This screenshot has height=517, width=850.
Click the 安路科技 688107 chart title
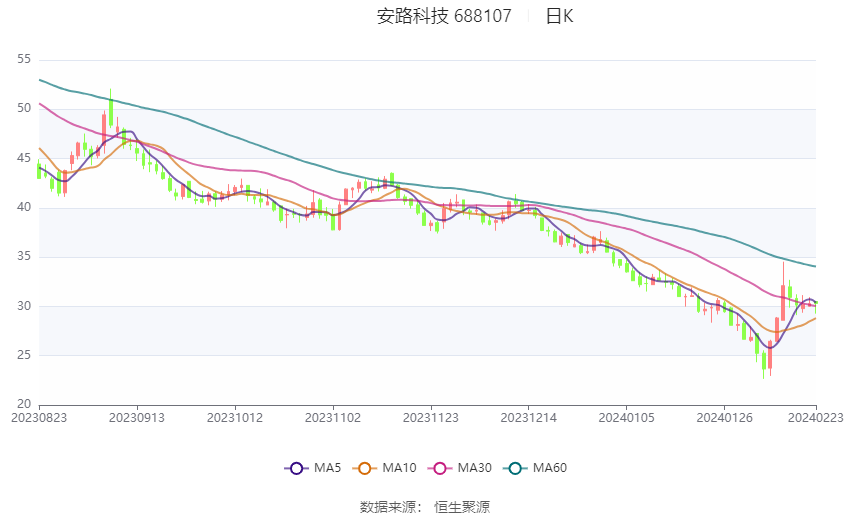tap(444, 16)
